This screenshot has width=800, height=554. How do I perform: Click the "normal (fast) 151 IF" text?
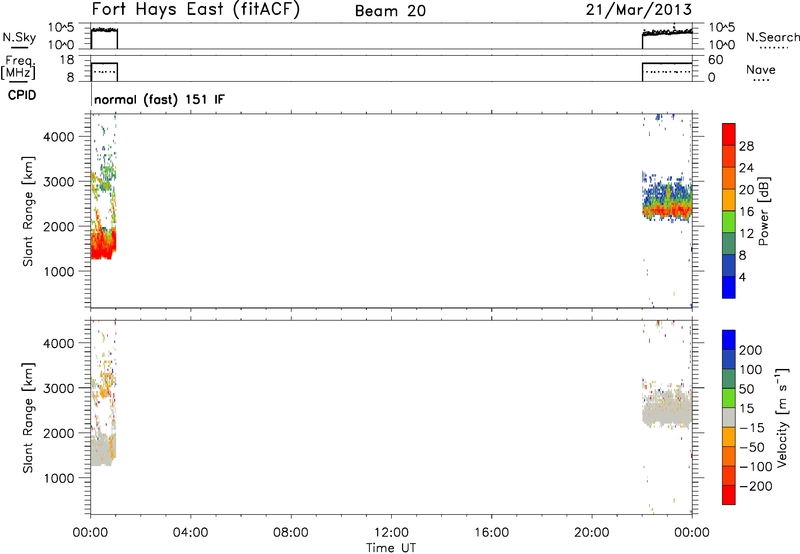[x=159, y=99]
